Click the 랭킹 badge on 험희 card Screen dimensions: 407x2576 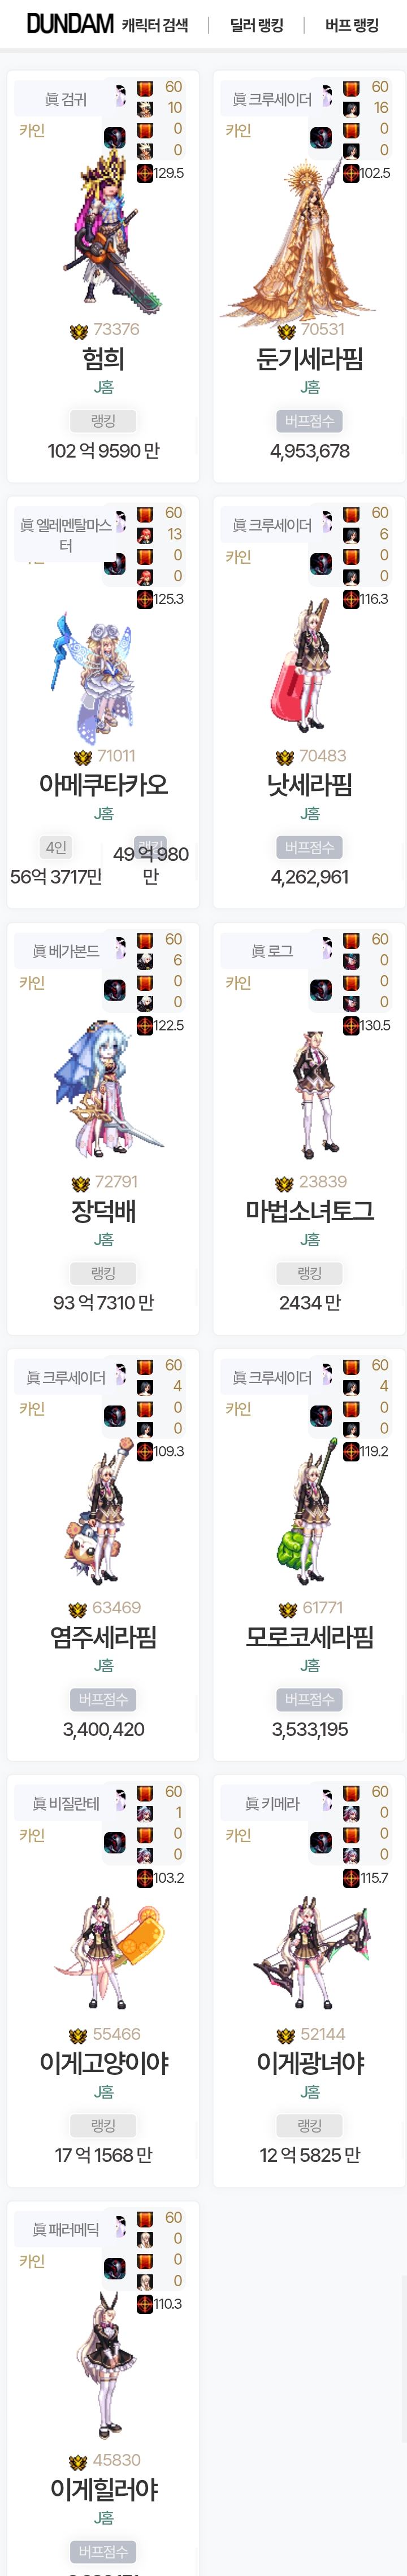pos(103,421)
